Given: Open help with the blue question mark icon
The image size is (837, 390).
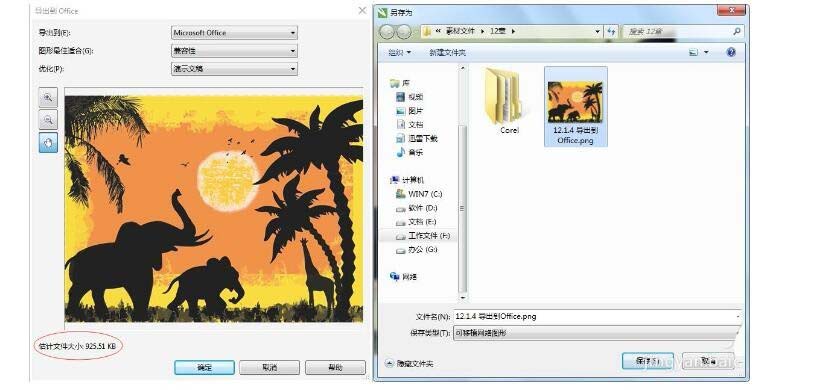Looking at the screenshot, I should [x=731, y=52].
